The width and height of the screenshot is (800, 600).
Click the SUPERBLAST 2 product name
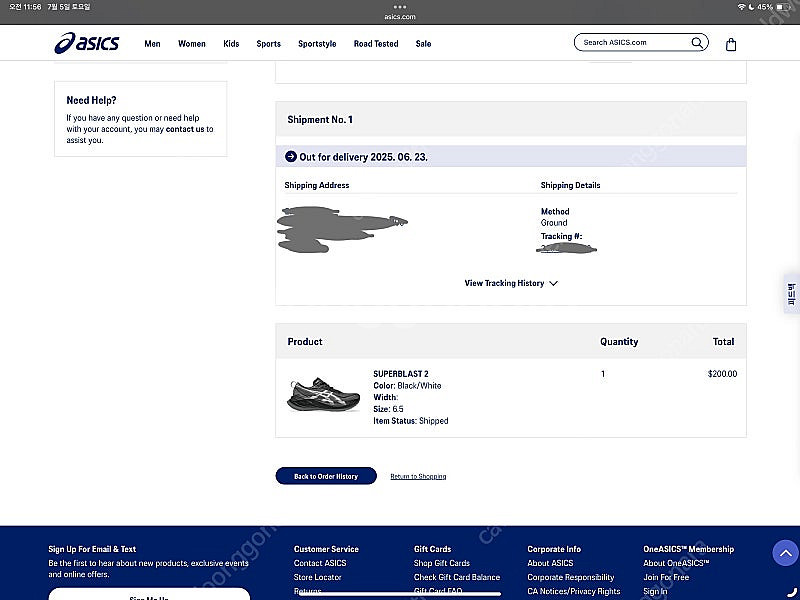click(401, 374)
